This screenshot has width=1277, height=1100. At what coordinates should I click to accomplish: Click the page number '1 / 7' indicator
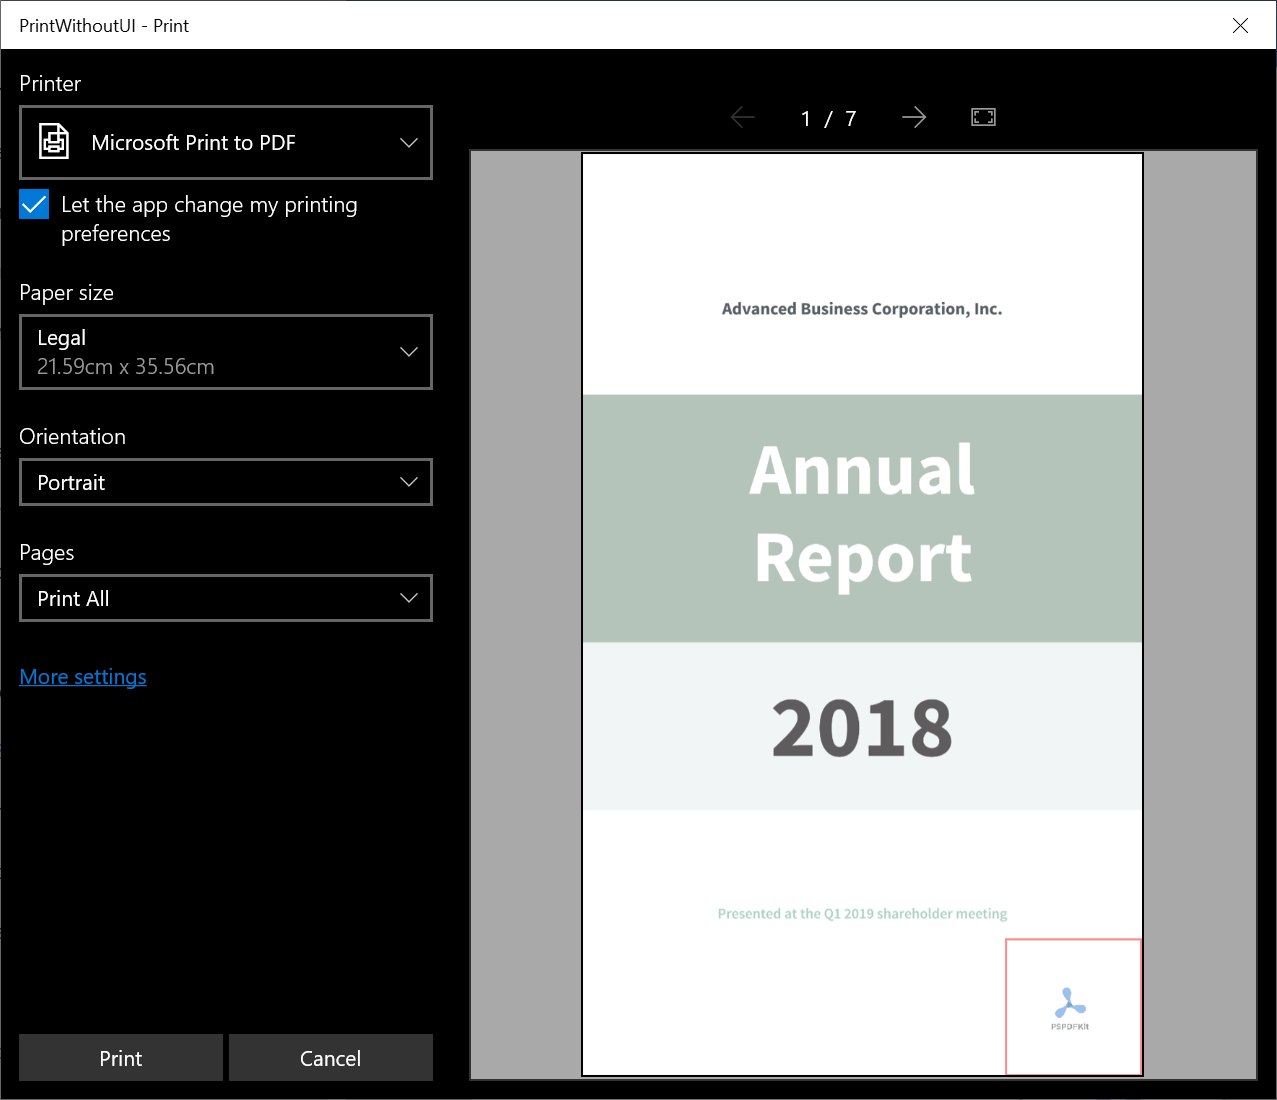[x=828, y=117]
